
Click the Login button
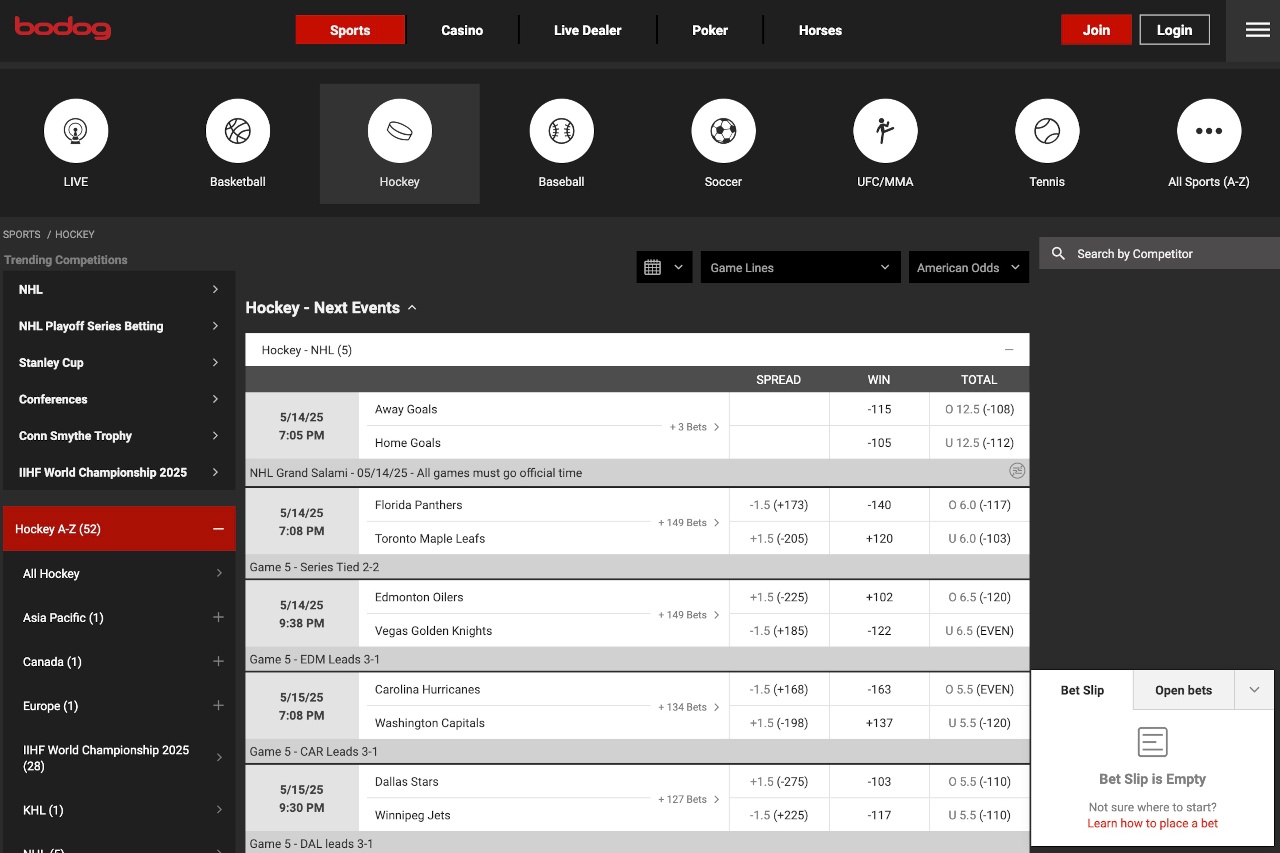pos(1174,30)
